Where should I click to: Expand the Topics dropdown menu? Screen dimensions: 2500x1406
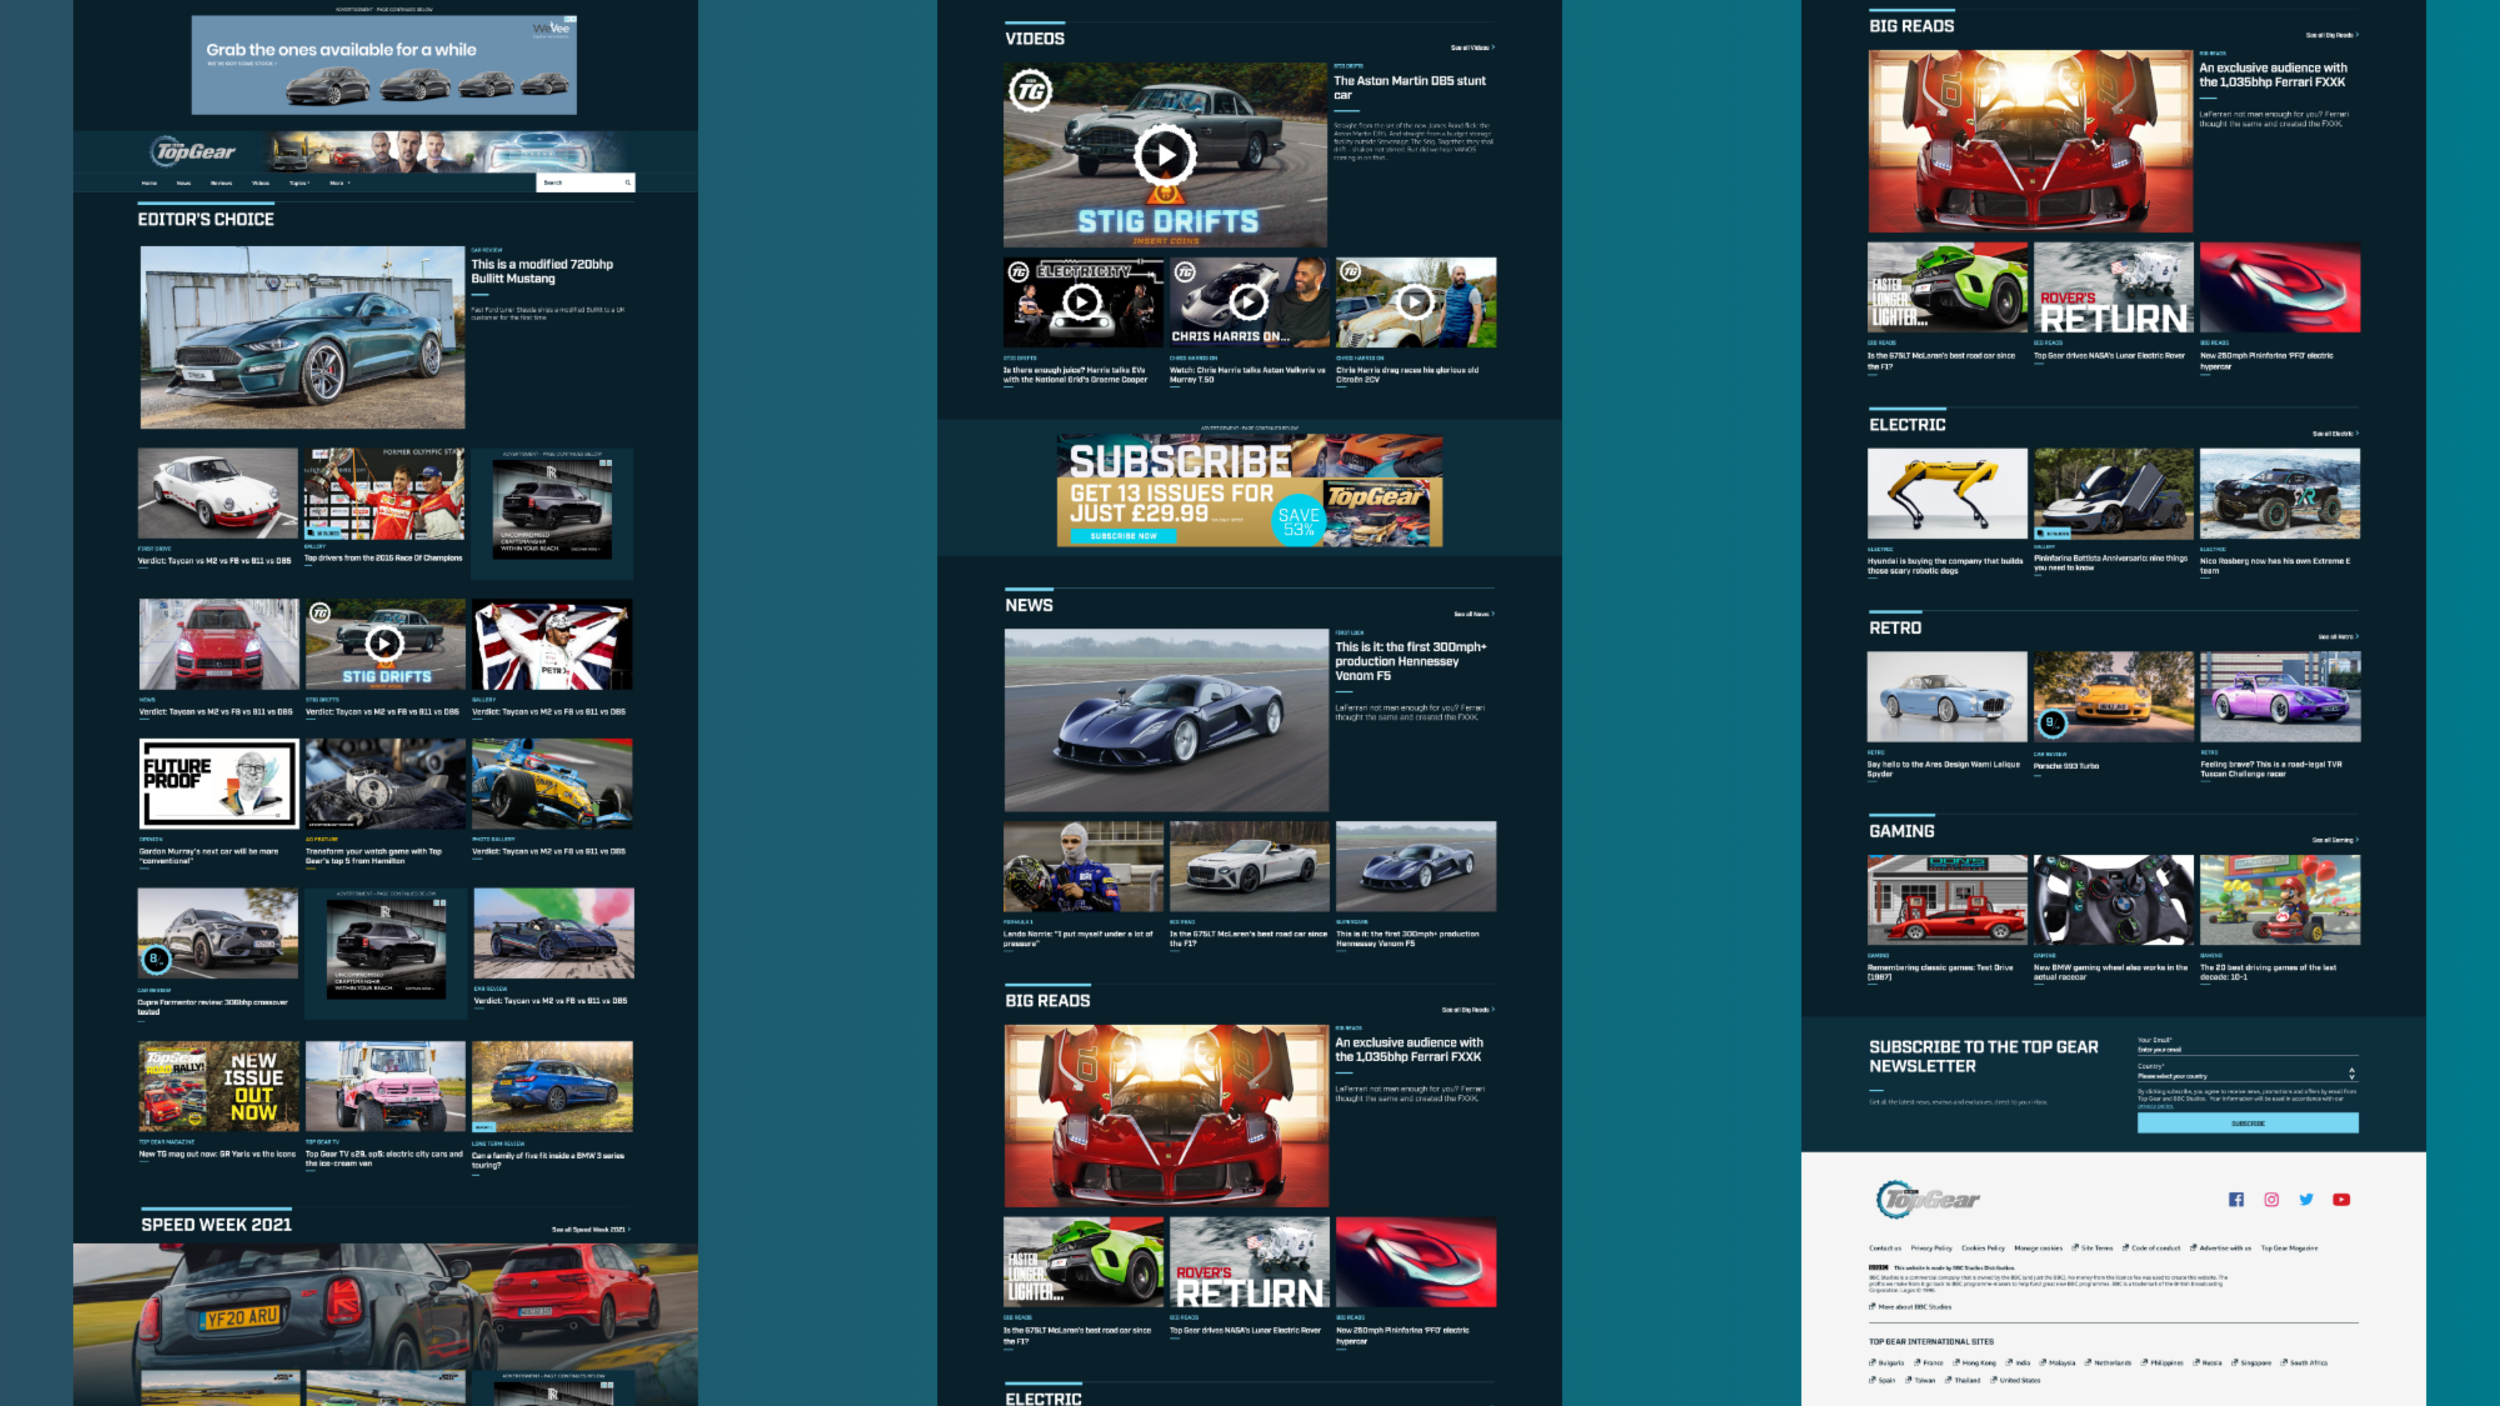pyautogui.click(x=300, y=183)
